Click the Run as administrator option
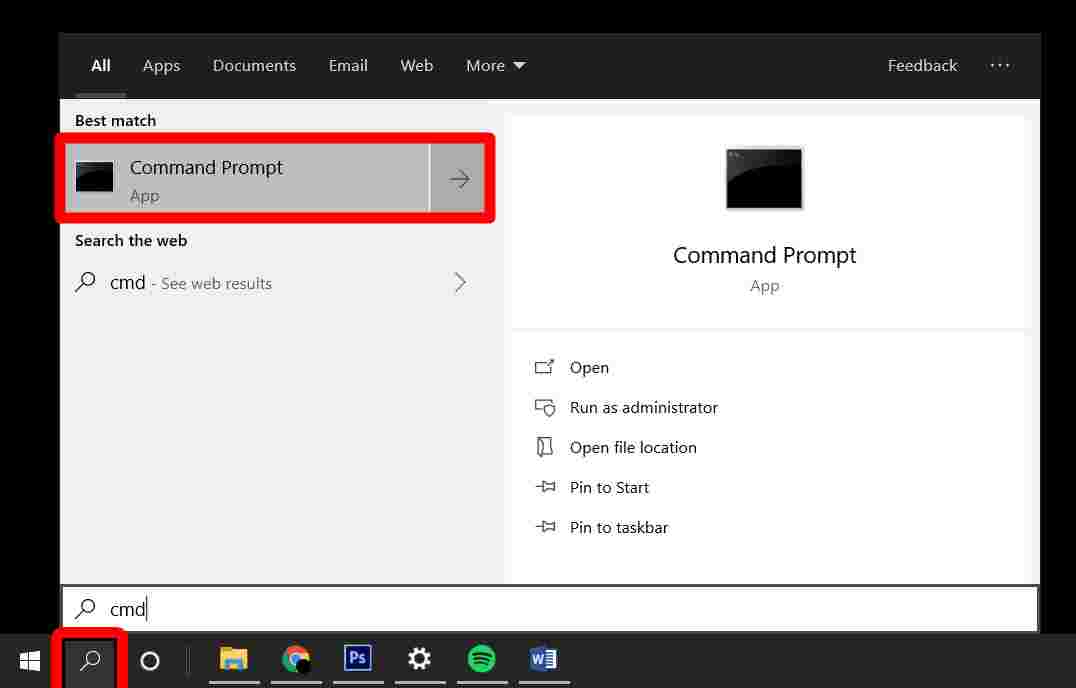Image resolution: width=1076 pixels, height=688 pixels. point(643,407)
